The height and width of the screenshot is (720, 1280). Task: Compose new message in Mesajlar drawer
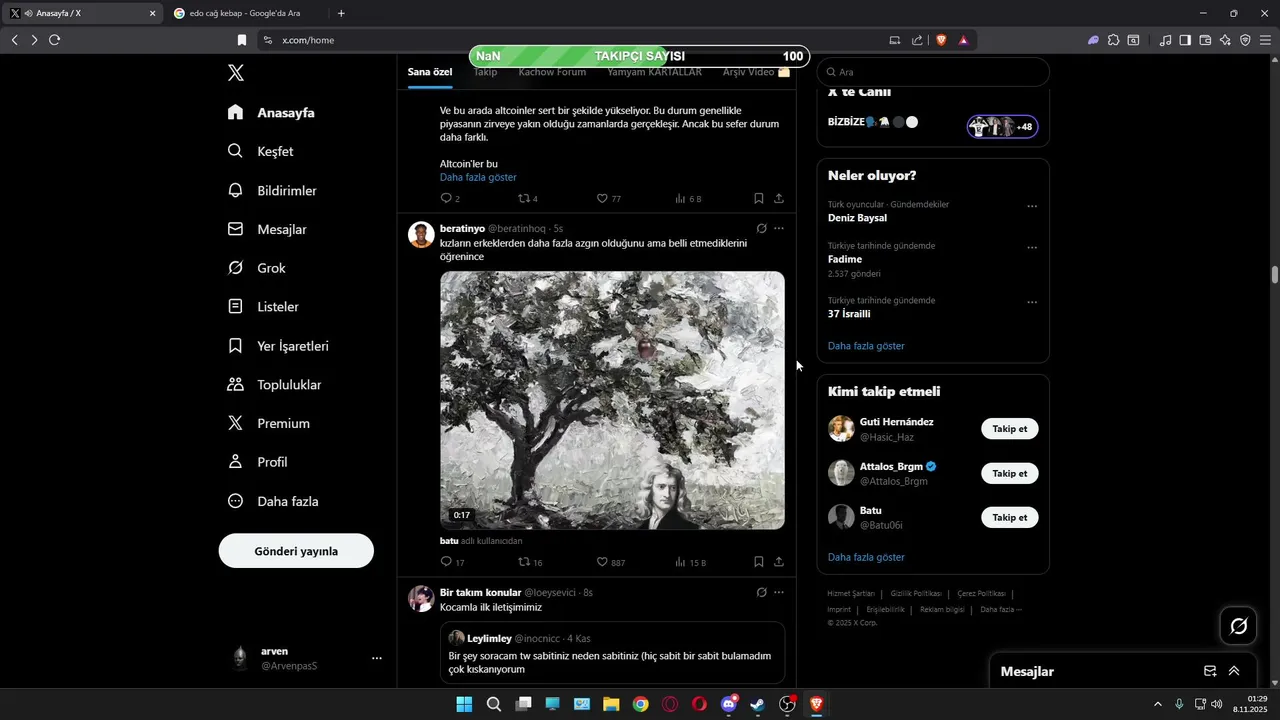point(1210,671)
